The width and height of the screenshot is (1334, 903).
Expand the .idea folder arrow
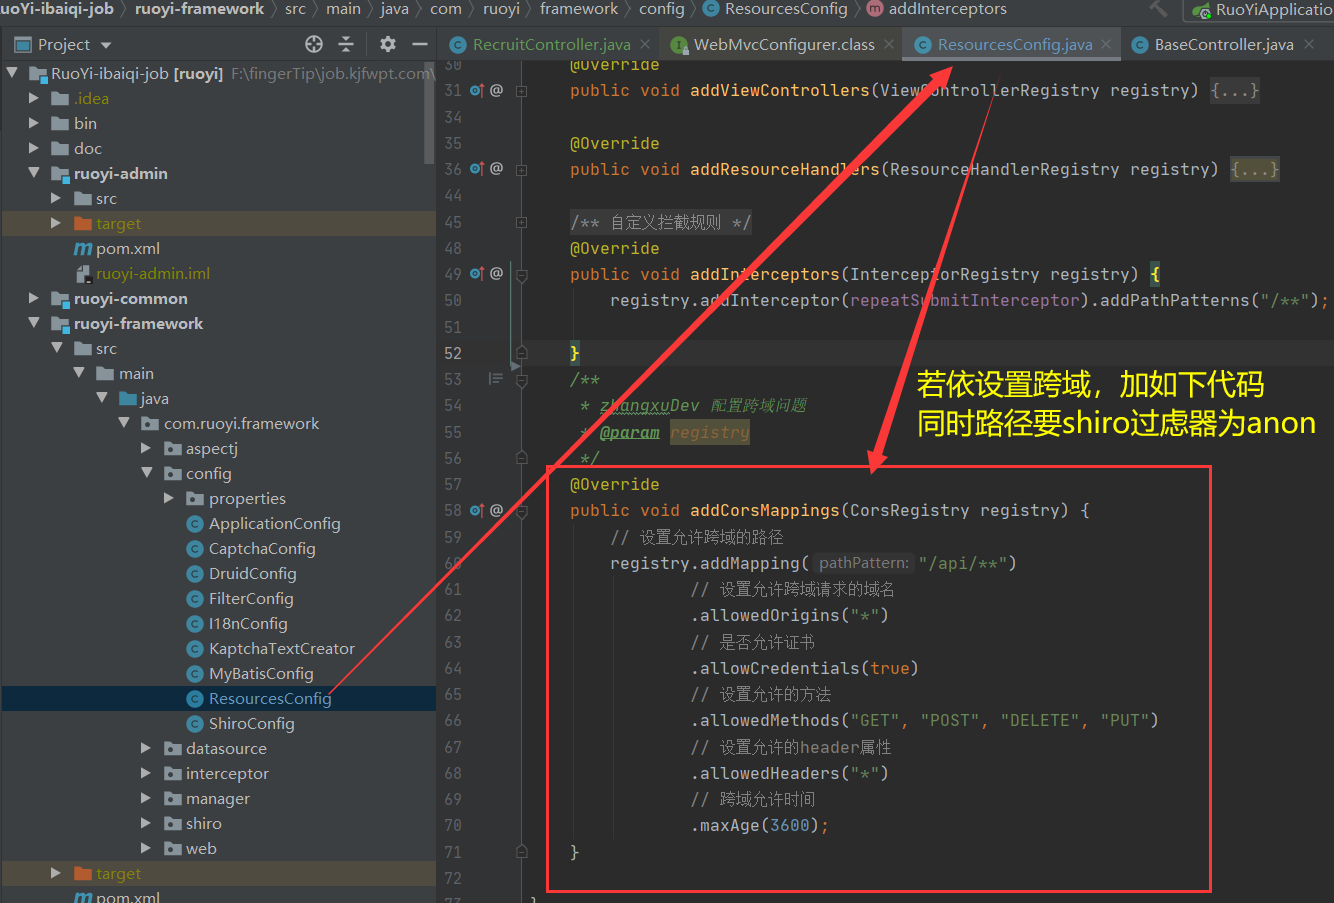point(34,98)
